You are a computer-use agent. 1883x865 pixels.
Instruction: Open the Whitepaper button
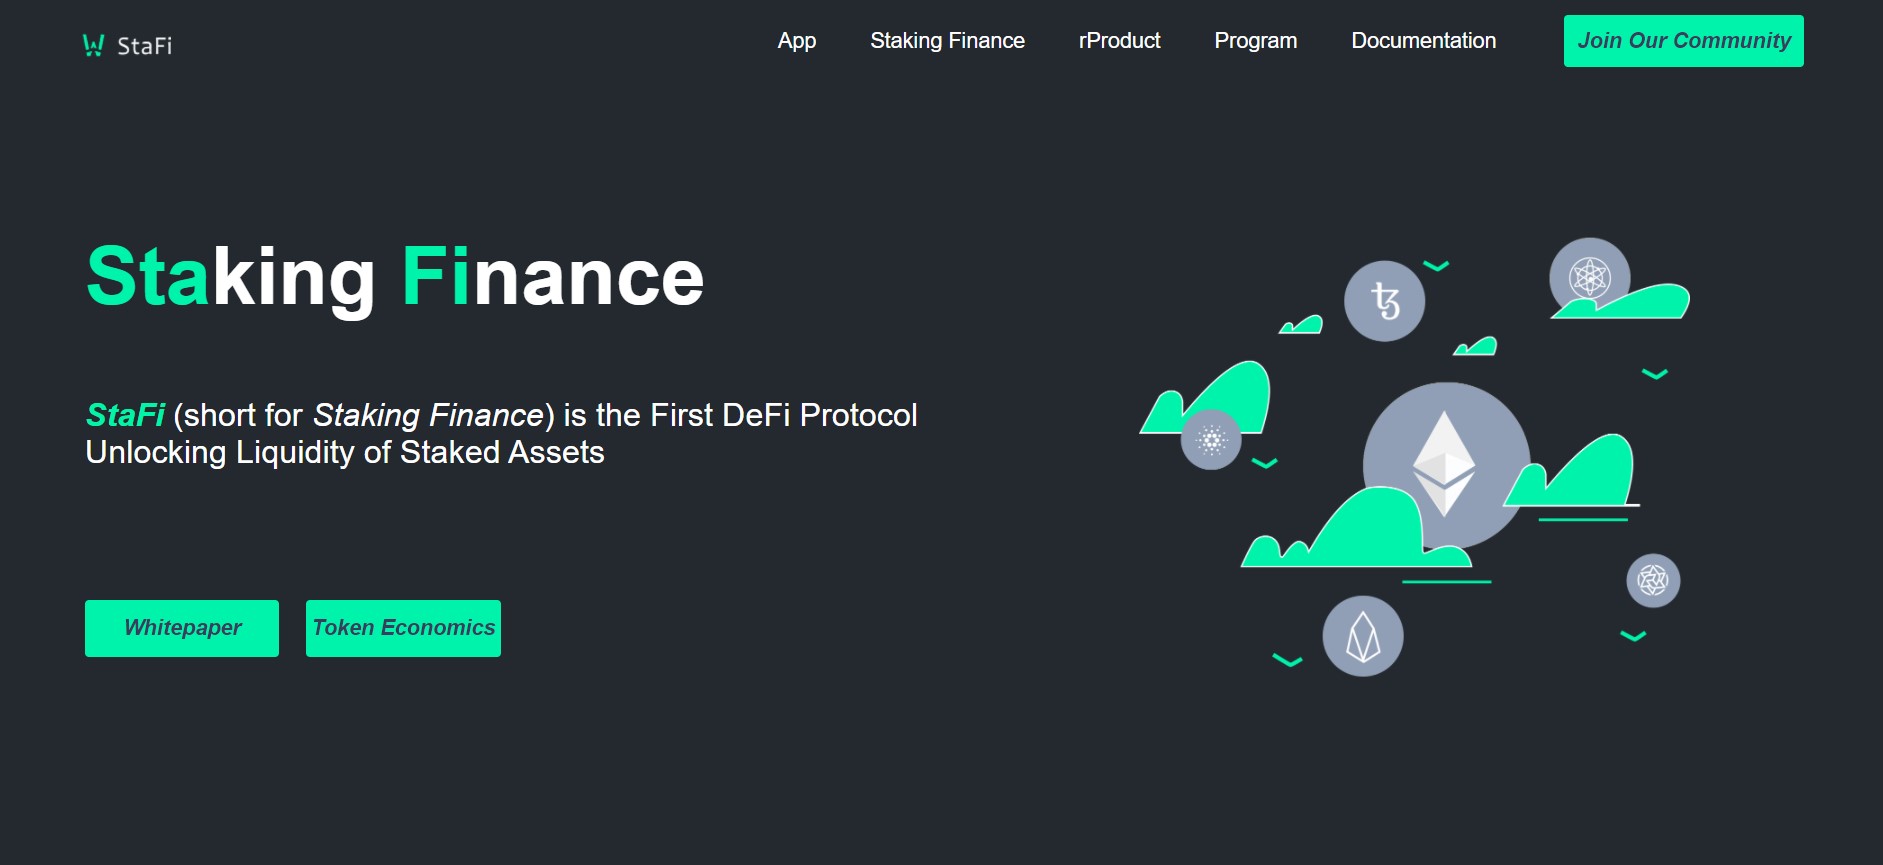tap(182, 628)
